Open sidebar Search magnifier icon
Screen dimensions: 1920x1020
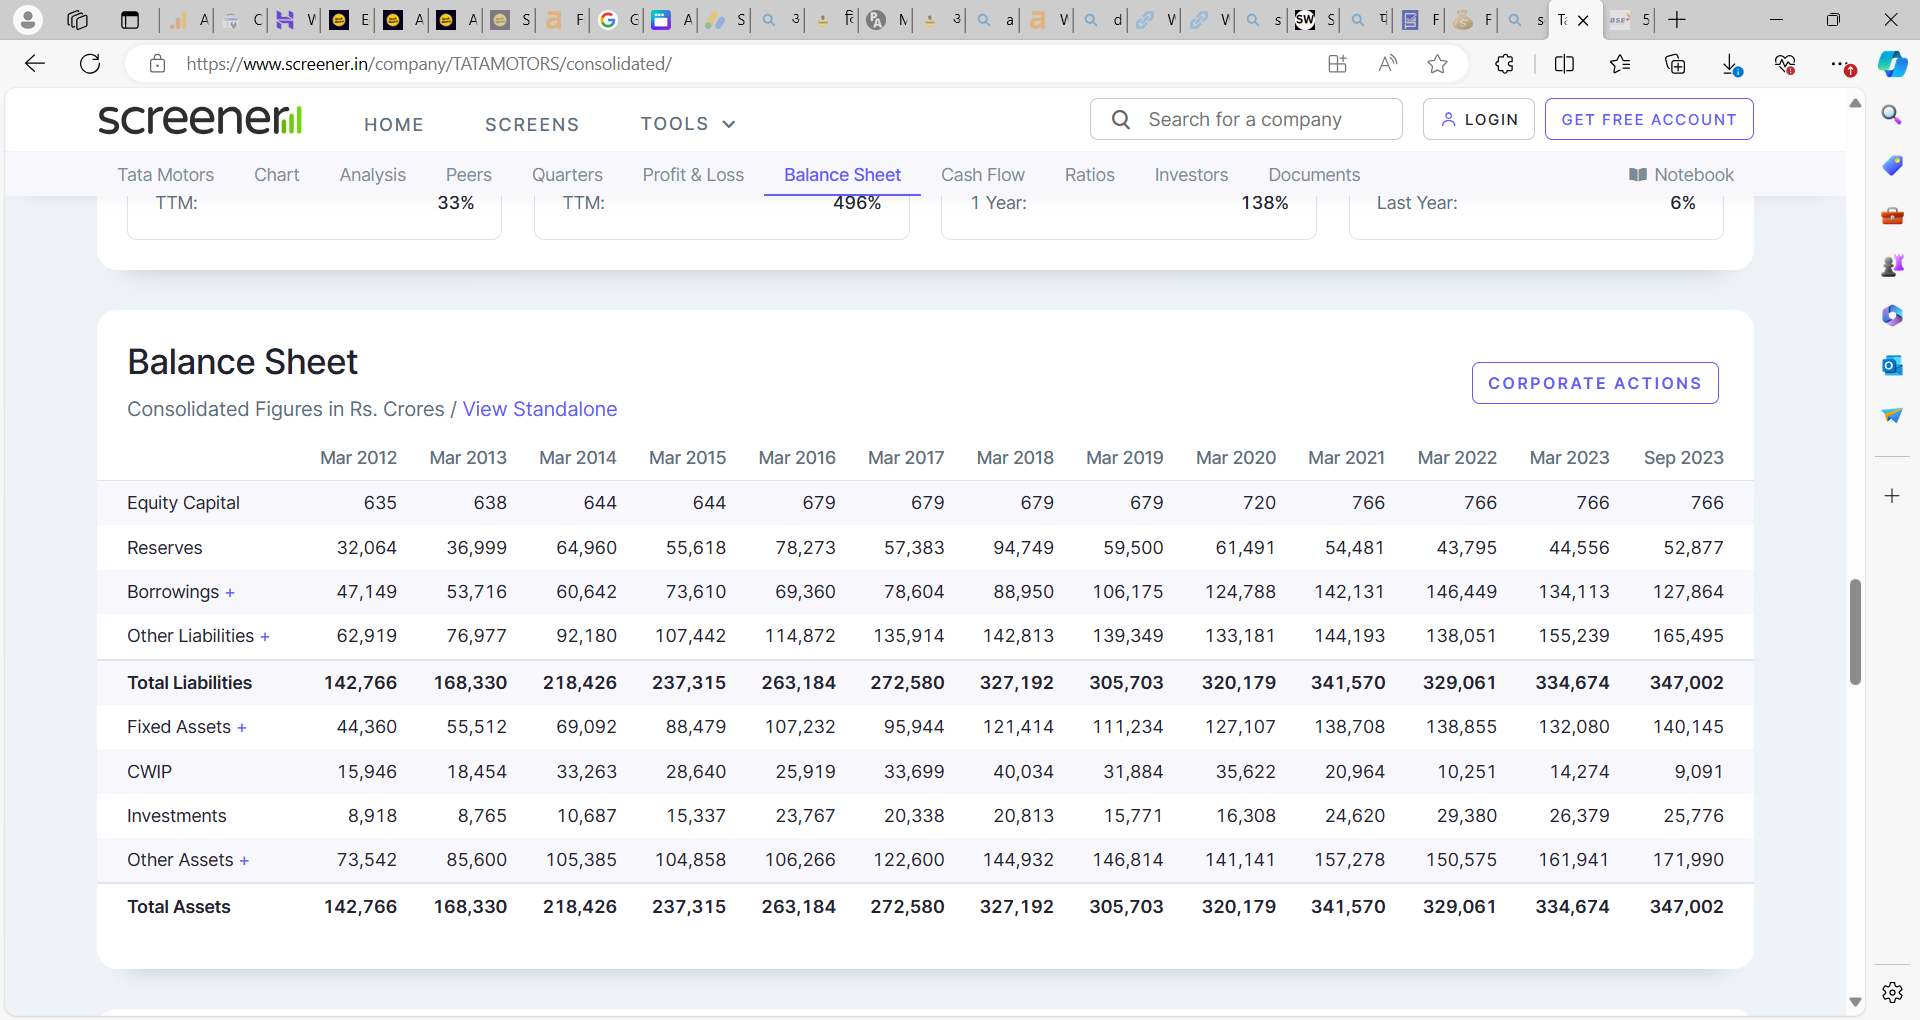[1892, 115]
